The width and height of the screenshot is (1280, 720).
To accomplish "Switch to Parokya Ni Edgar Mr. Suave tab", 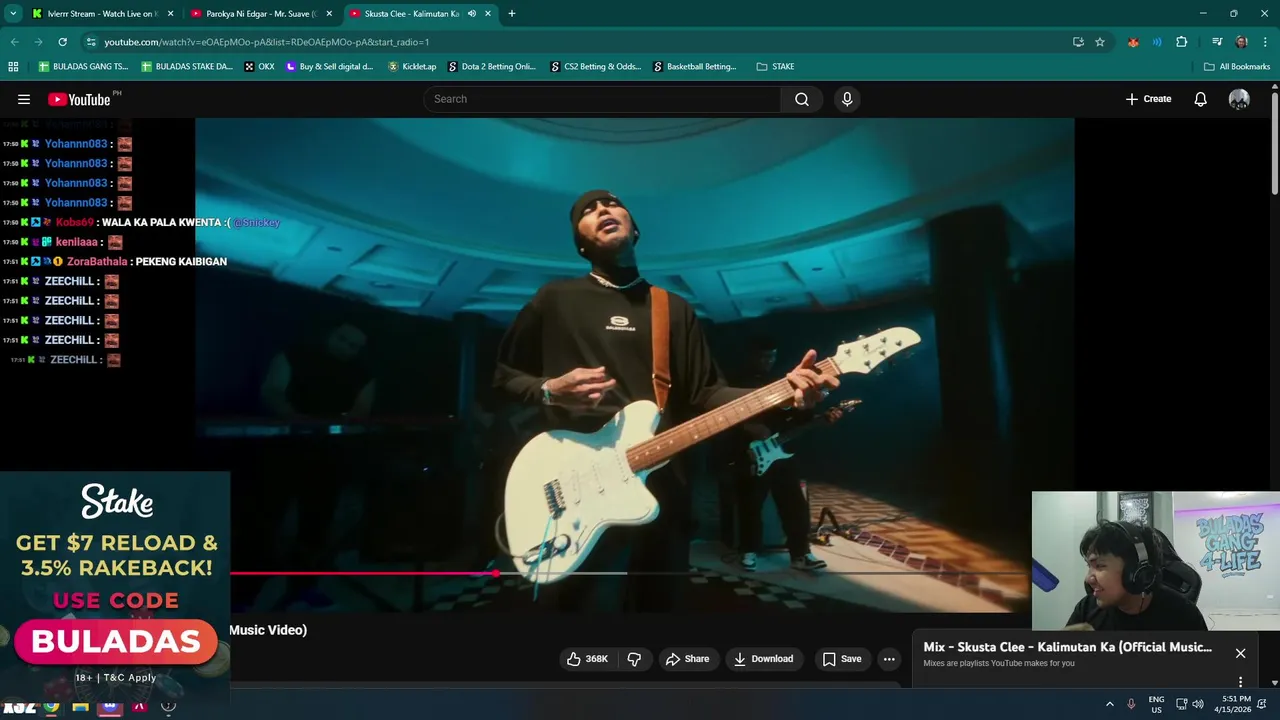I will tap(260, 14).
